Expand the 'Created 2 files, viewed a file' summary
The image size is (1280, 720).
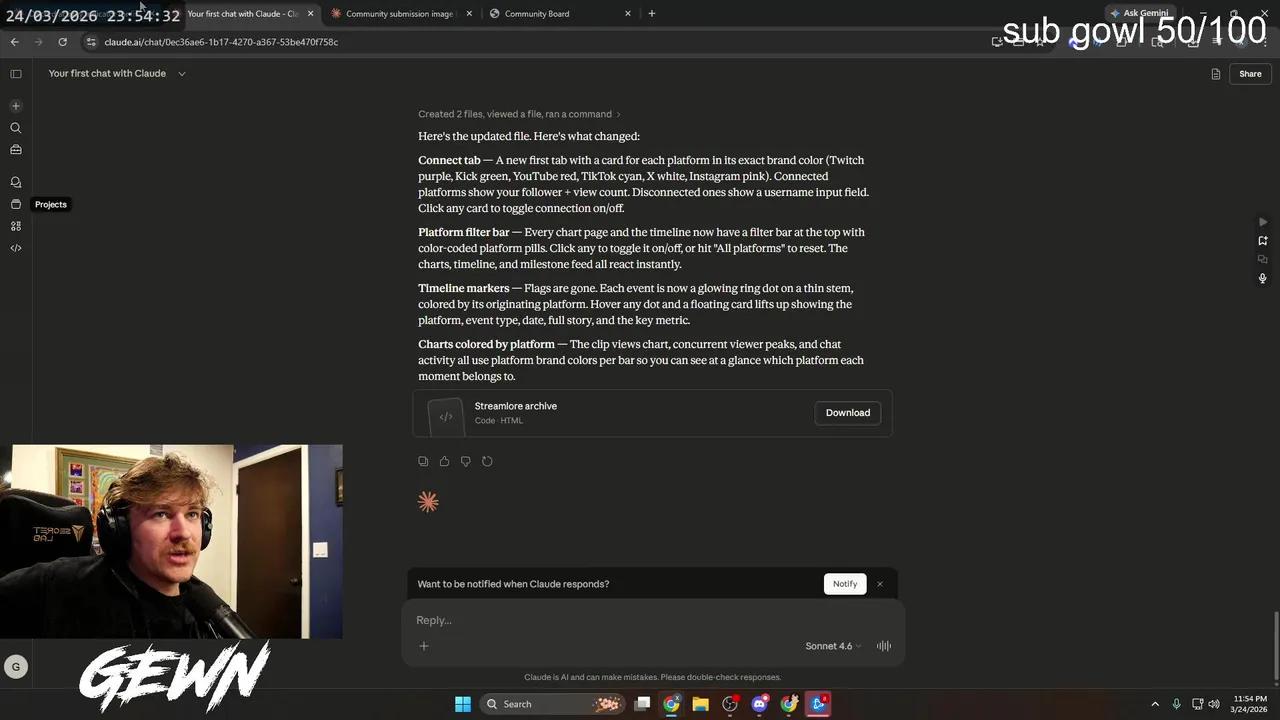520,114
